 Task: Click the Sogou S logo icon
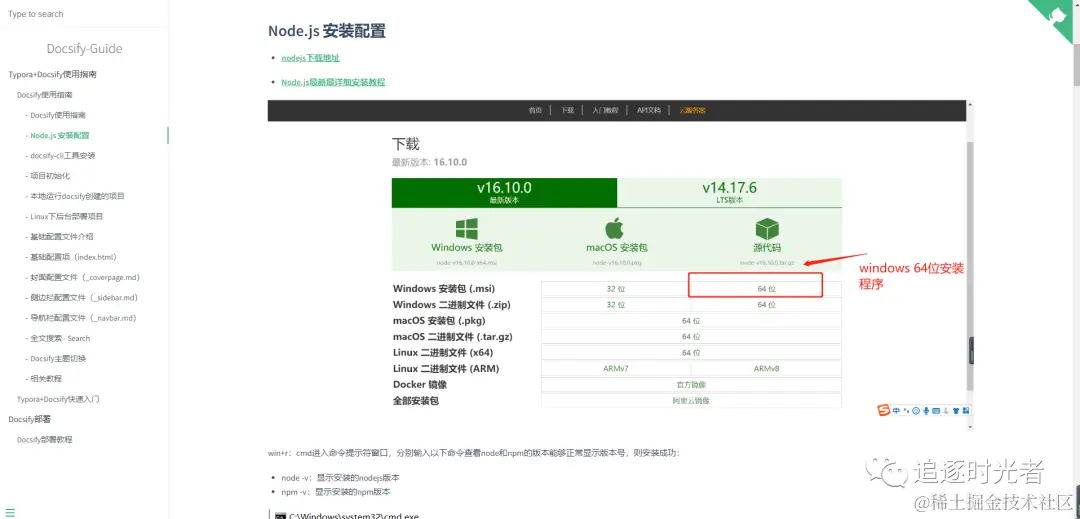pos(884,410)
